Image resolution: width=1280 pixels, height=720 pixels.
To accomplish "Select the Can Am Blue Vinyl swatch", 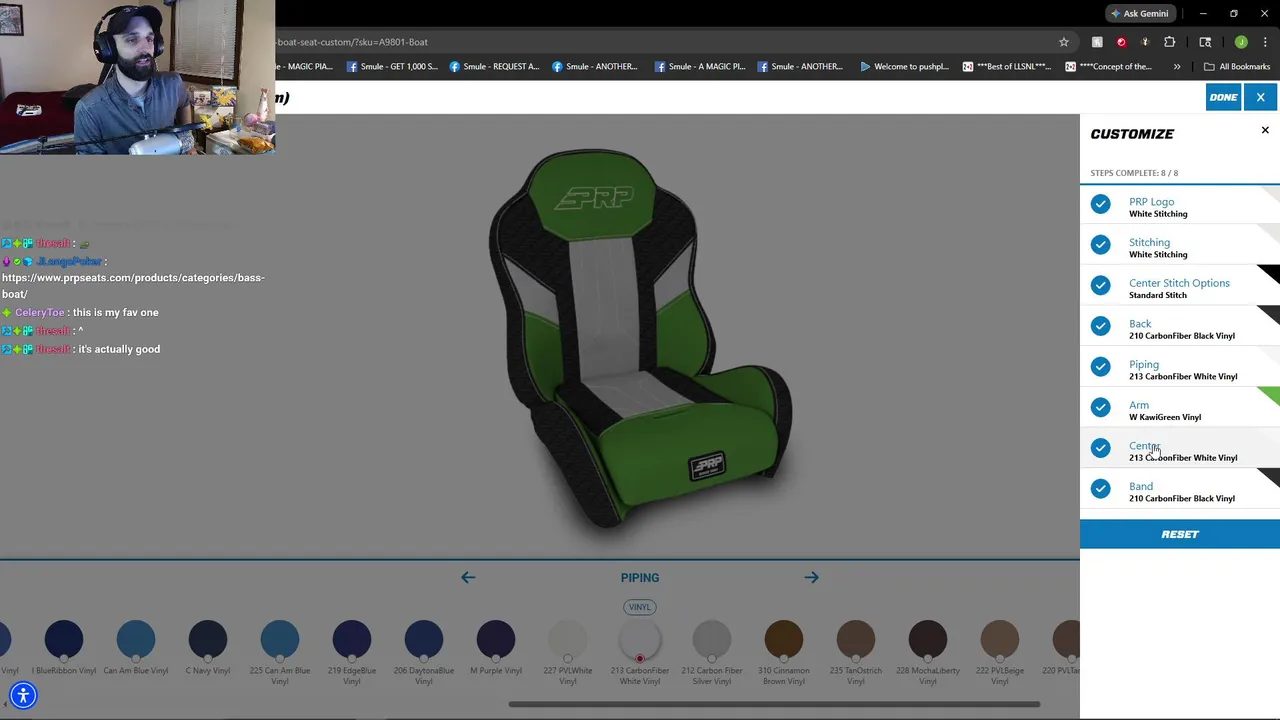I will 136,641.
